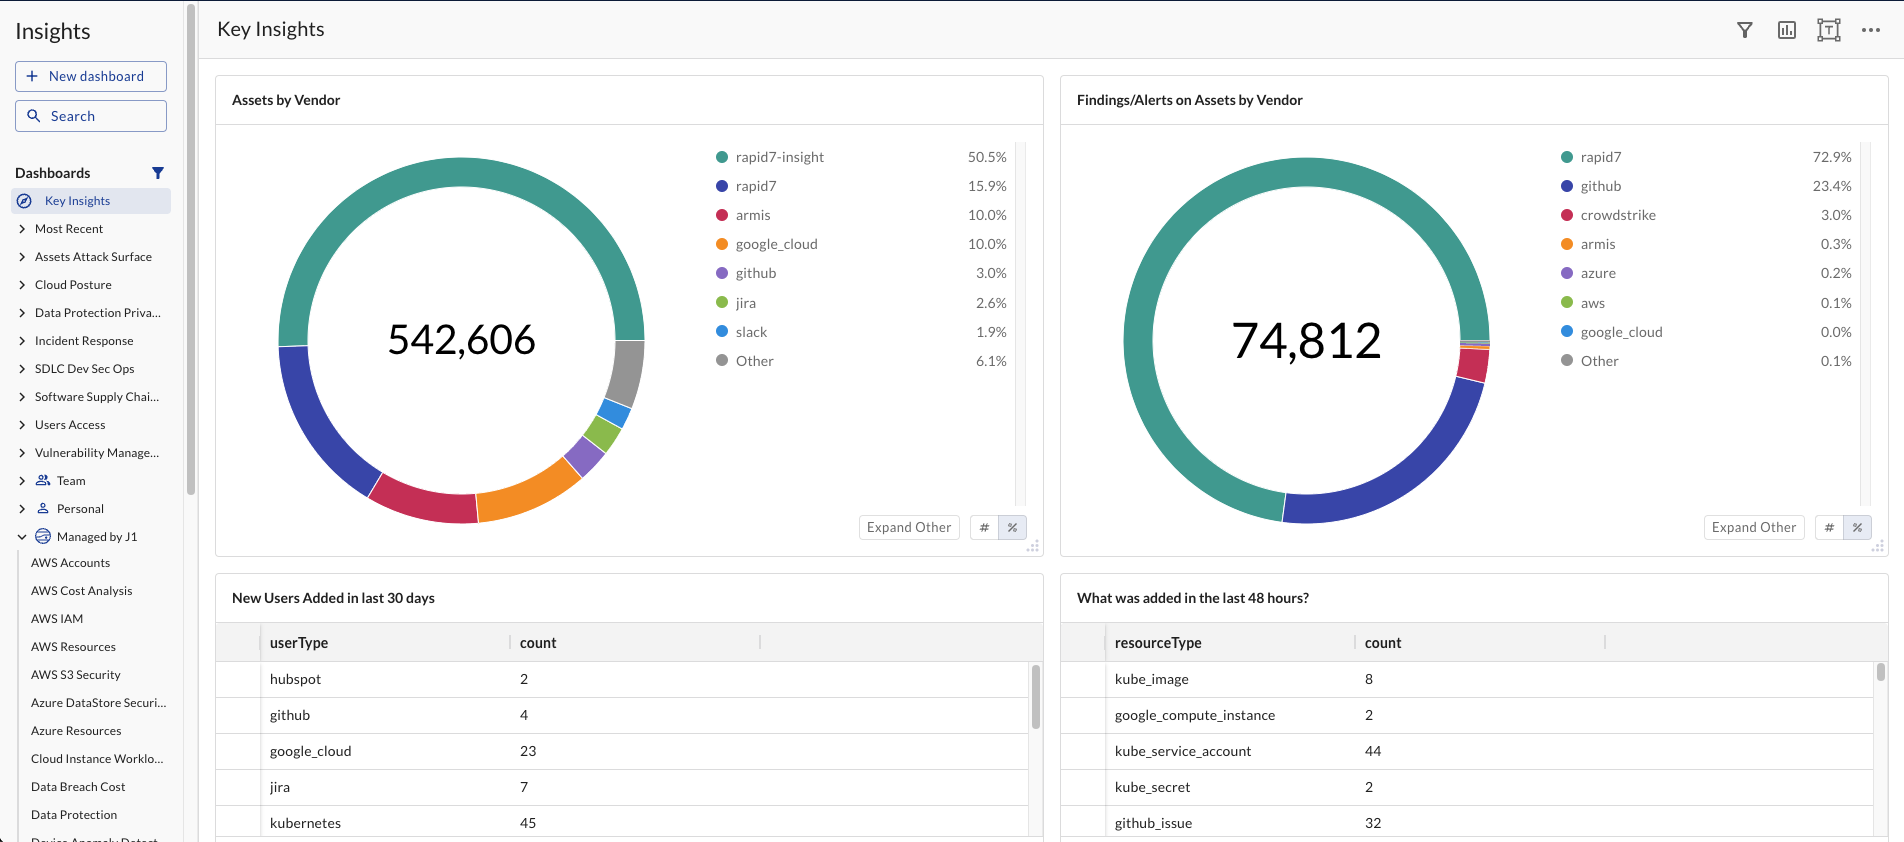Click the Search button in sidebar

coord(91,116)
